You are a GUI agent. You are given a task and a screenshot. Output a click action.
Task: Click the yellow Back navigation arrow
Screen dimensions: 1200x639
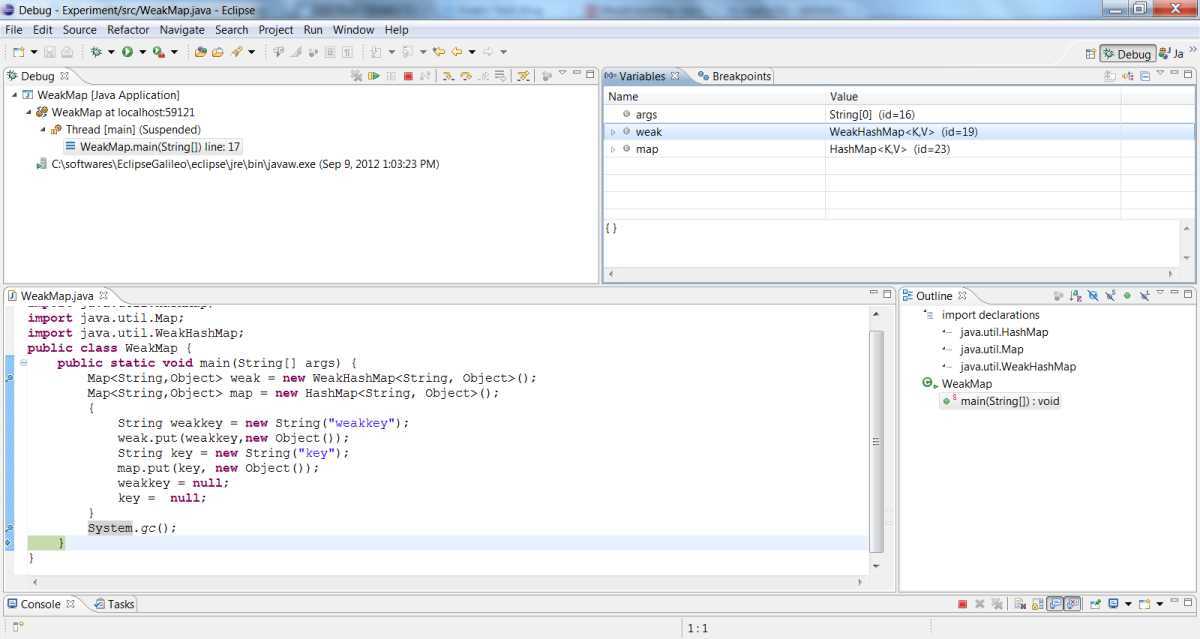456,52
